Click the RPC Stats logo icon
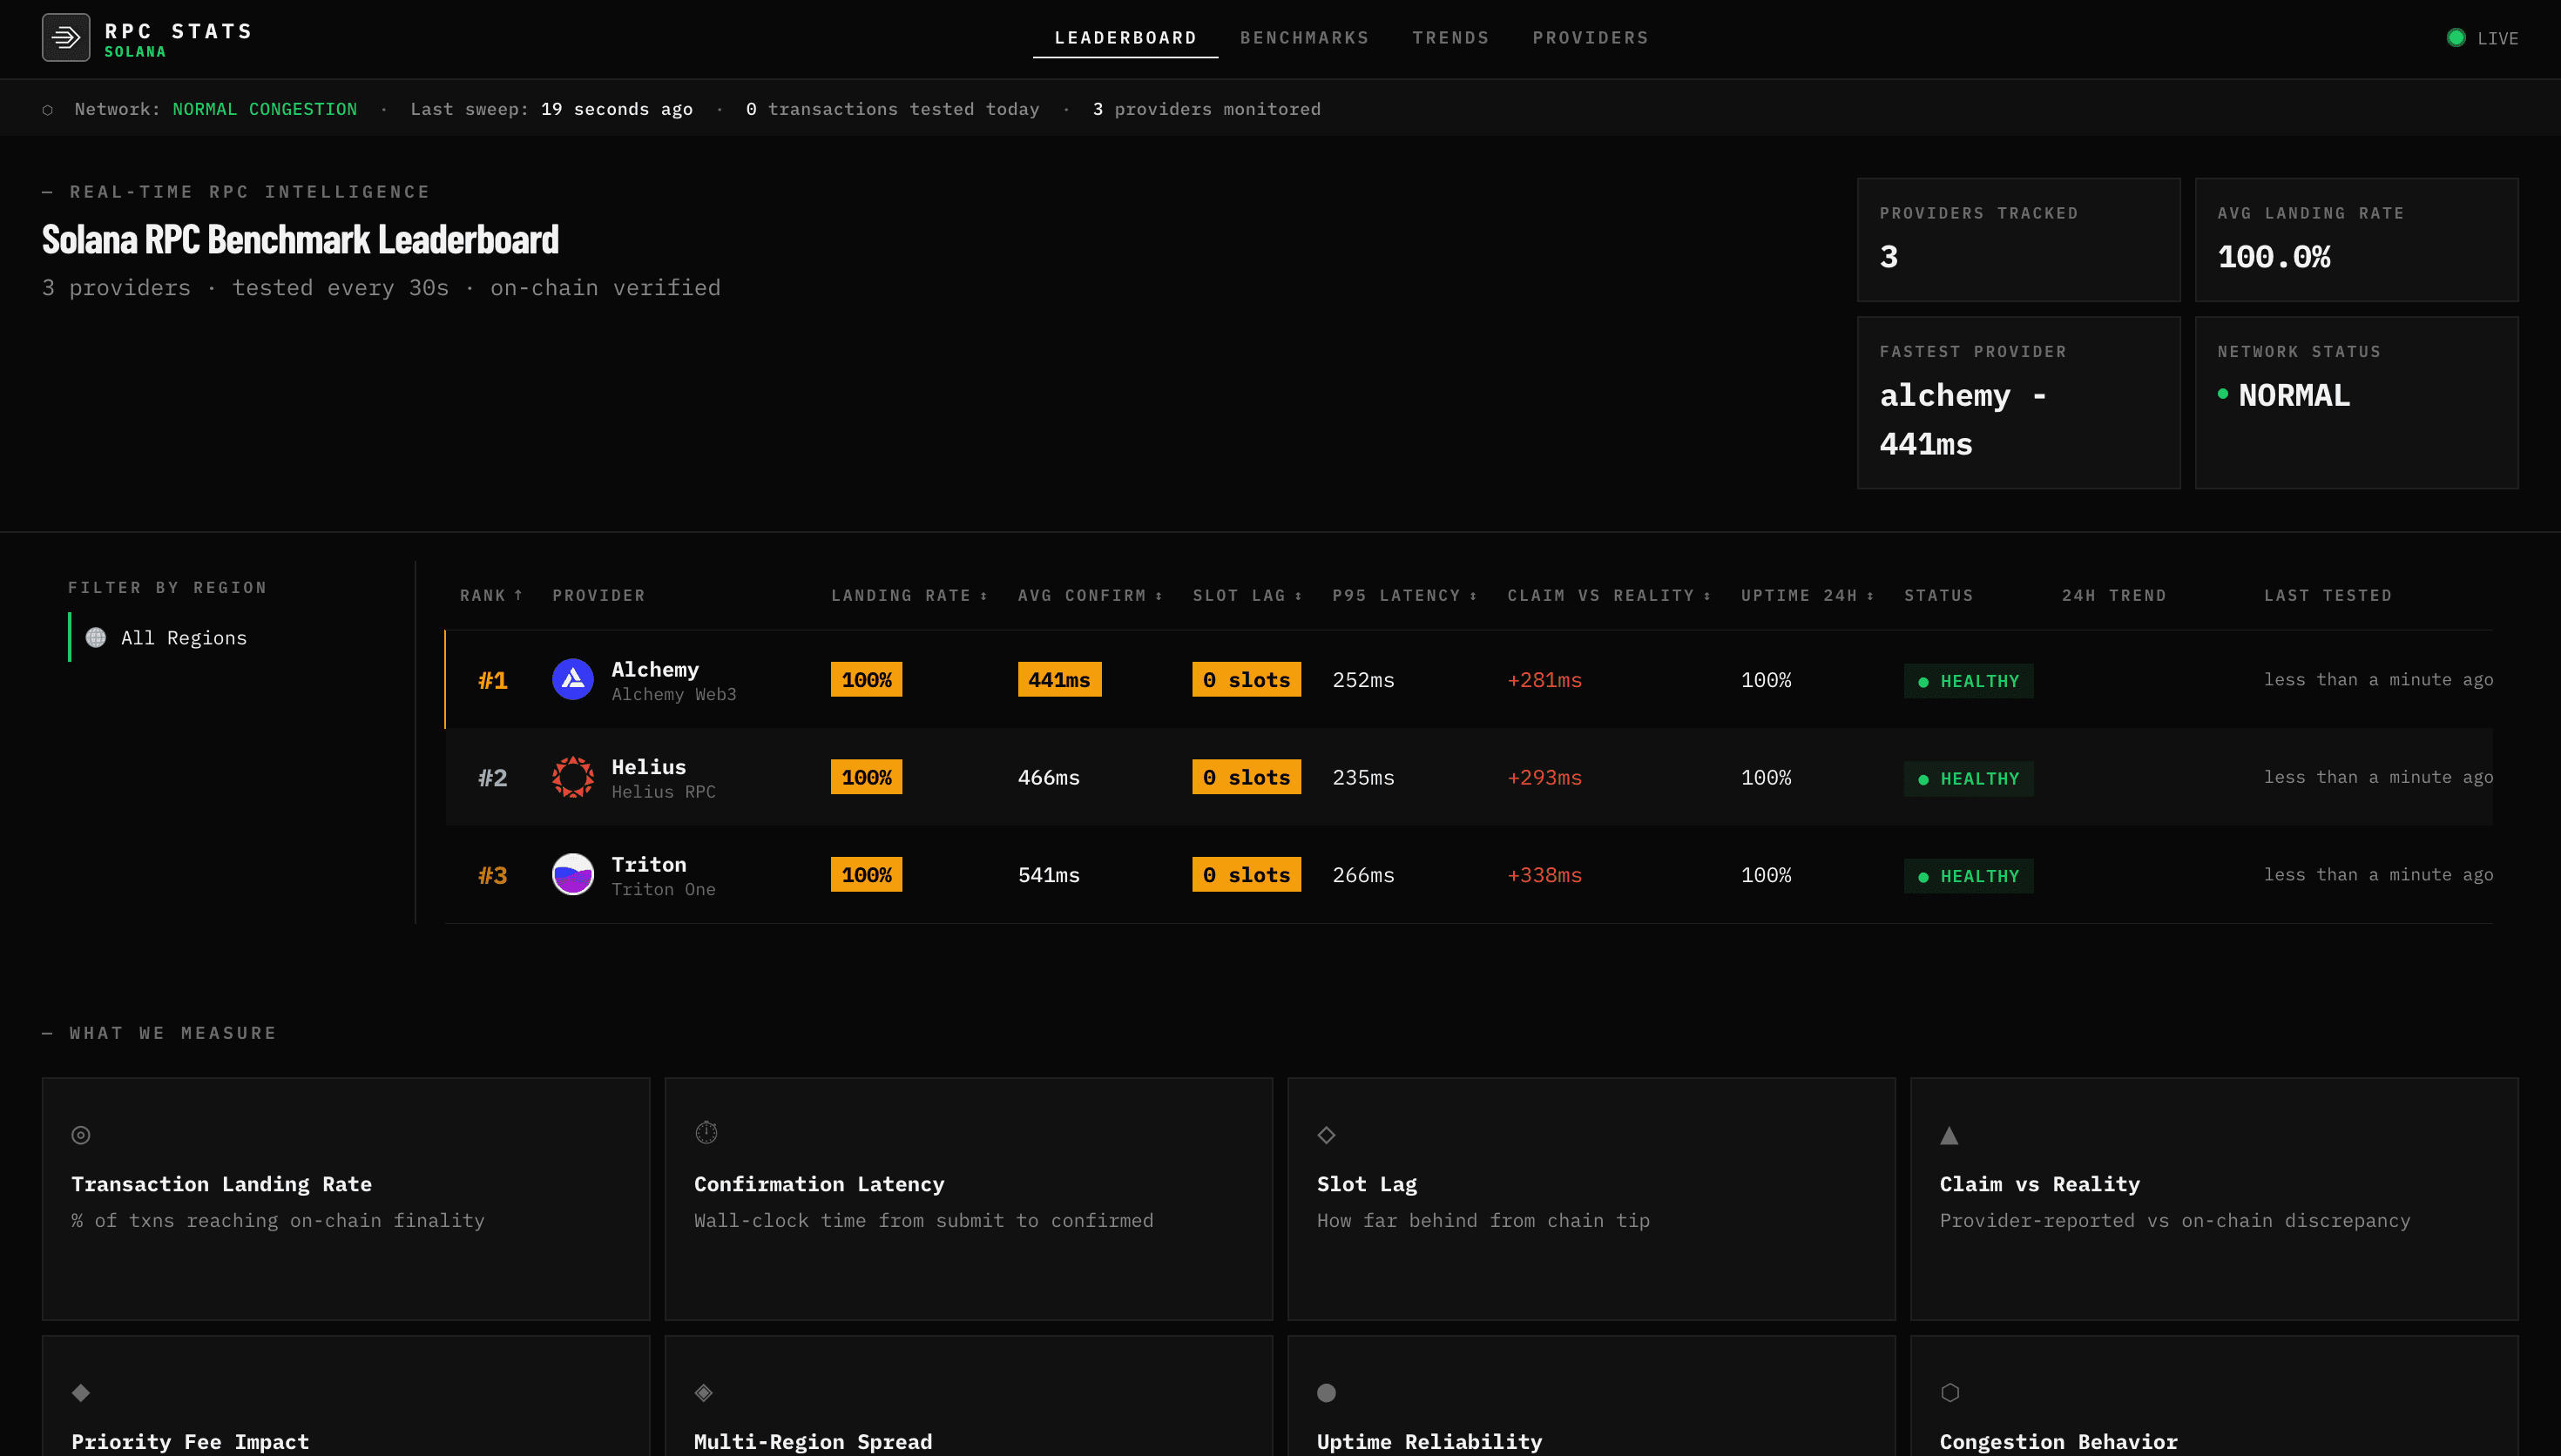Viewport: 2561px width, 1456px height. tap(66, 38)
